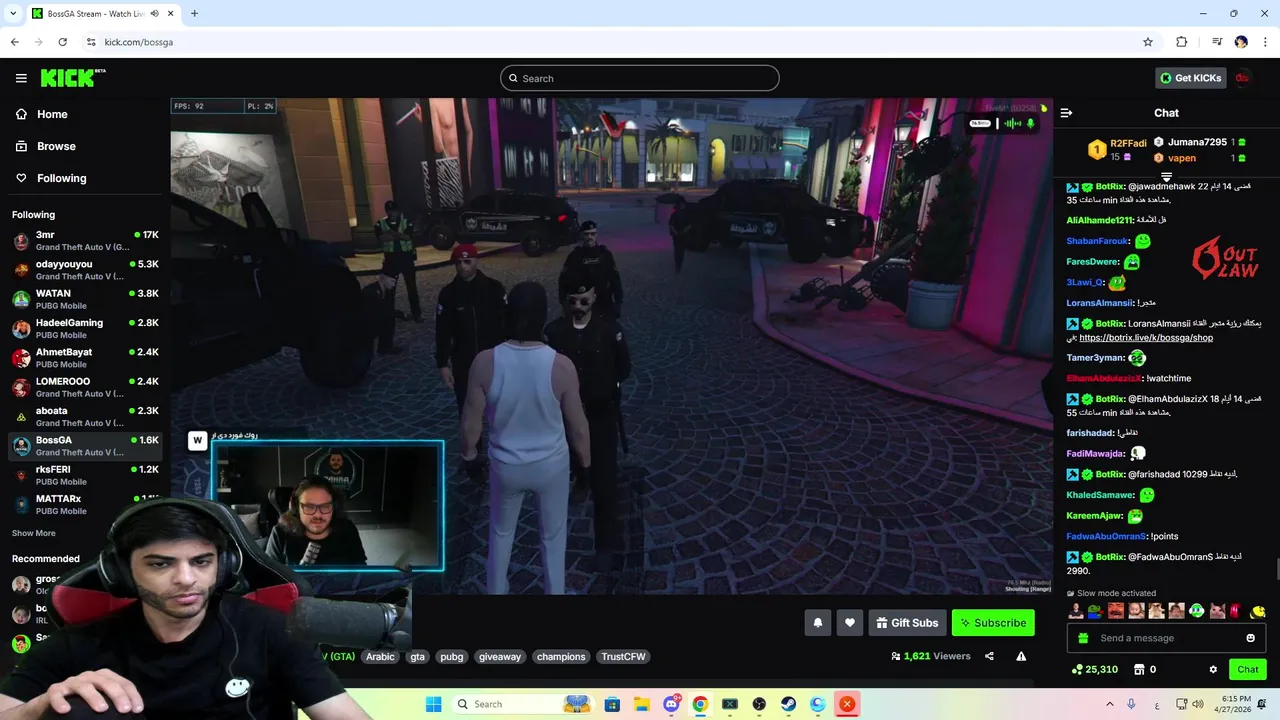This screenshot has height=720, width=1280.
Task: Open 3mr channel in Following list
Action: 85,241
